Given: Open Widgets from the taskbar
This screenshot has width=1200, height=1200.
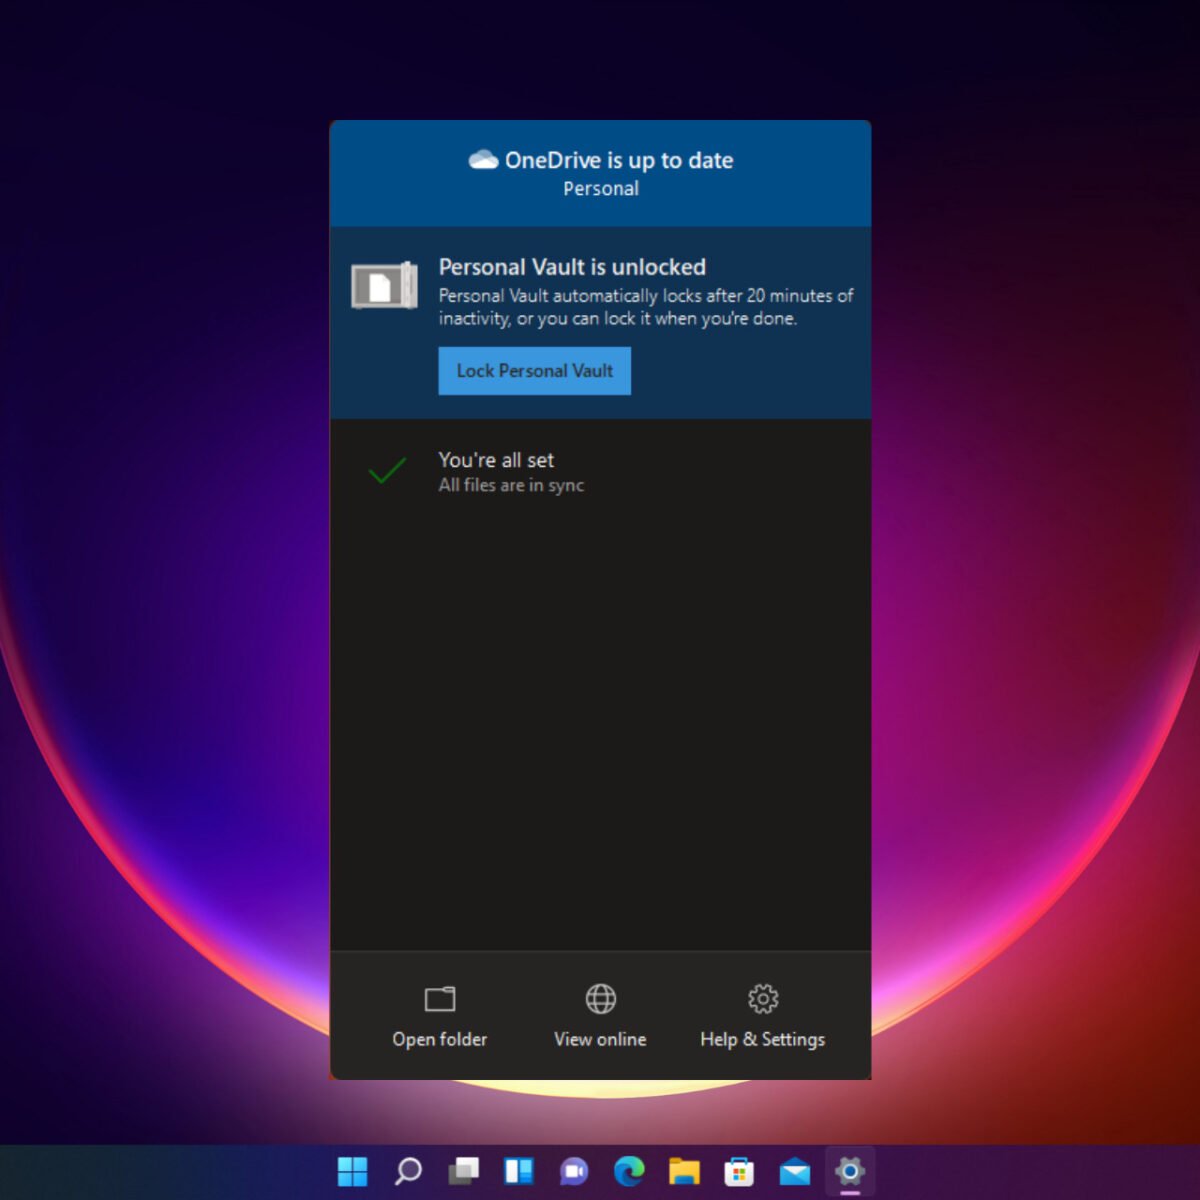Looking at the screenshot, I should tap(519, 1171).
